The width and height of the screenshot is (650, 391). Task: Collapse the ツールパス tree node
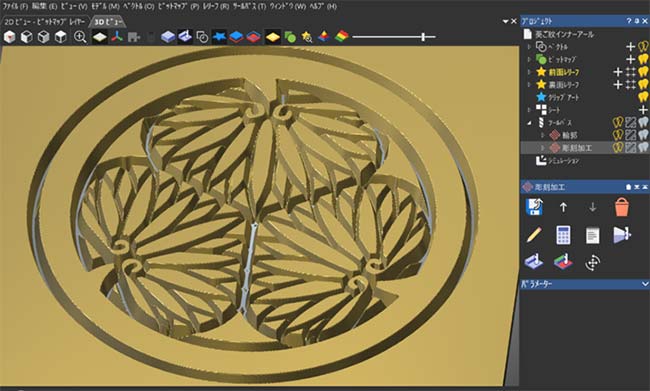click(529, 123)
